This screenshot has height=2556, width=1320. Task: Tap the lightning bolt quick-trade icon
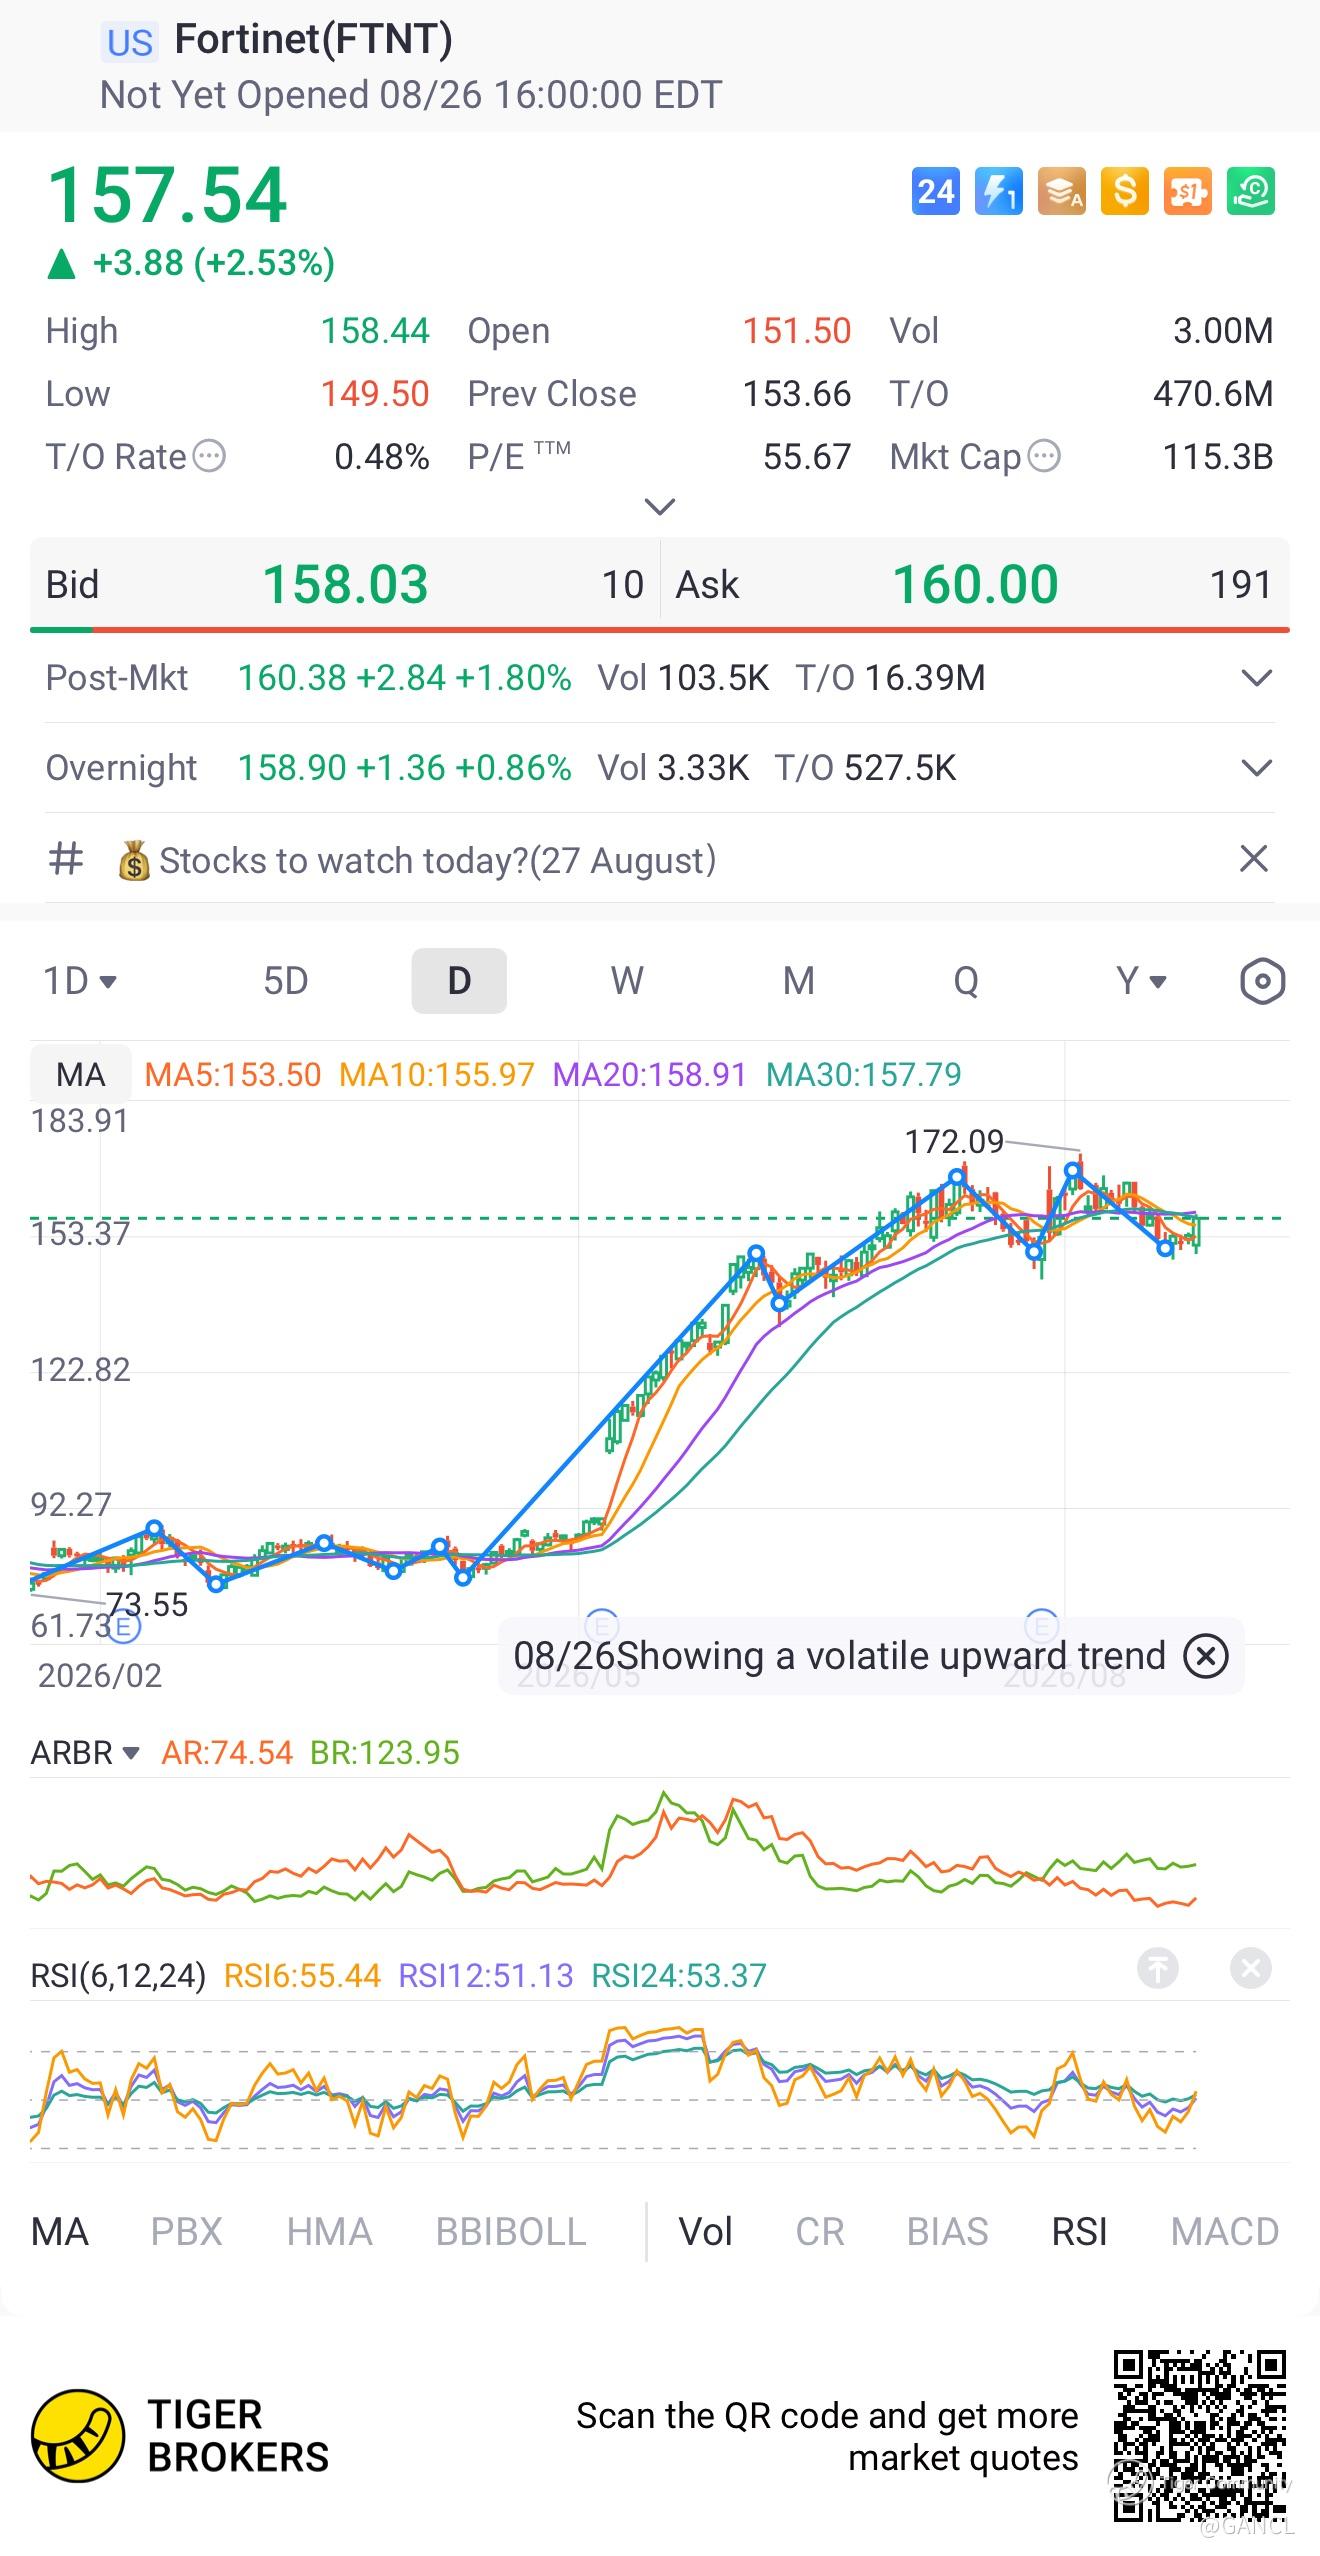pyautogui.click(x=998, y=191)
